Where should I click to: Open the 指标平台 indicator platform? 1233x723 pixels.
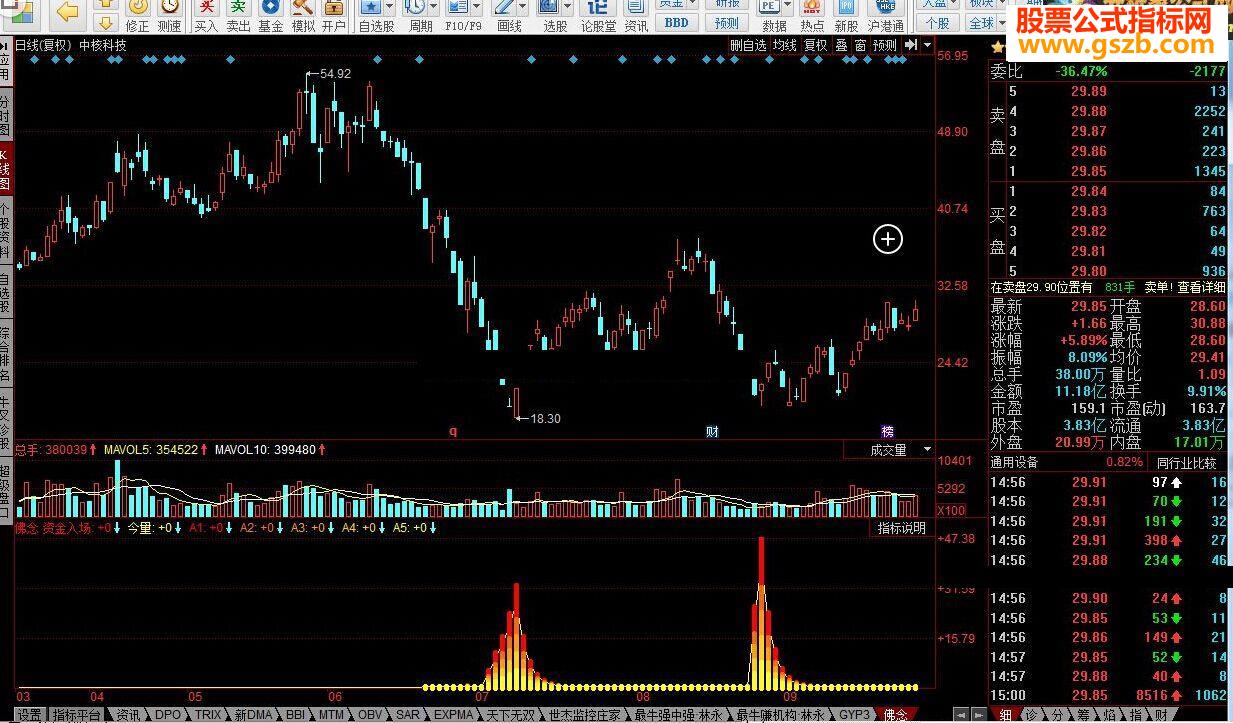pos(77,715)
